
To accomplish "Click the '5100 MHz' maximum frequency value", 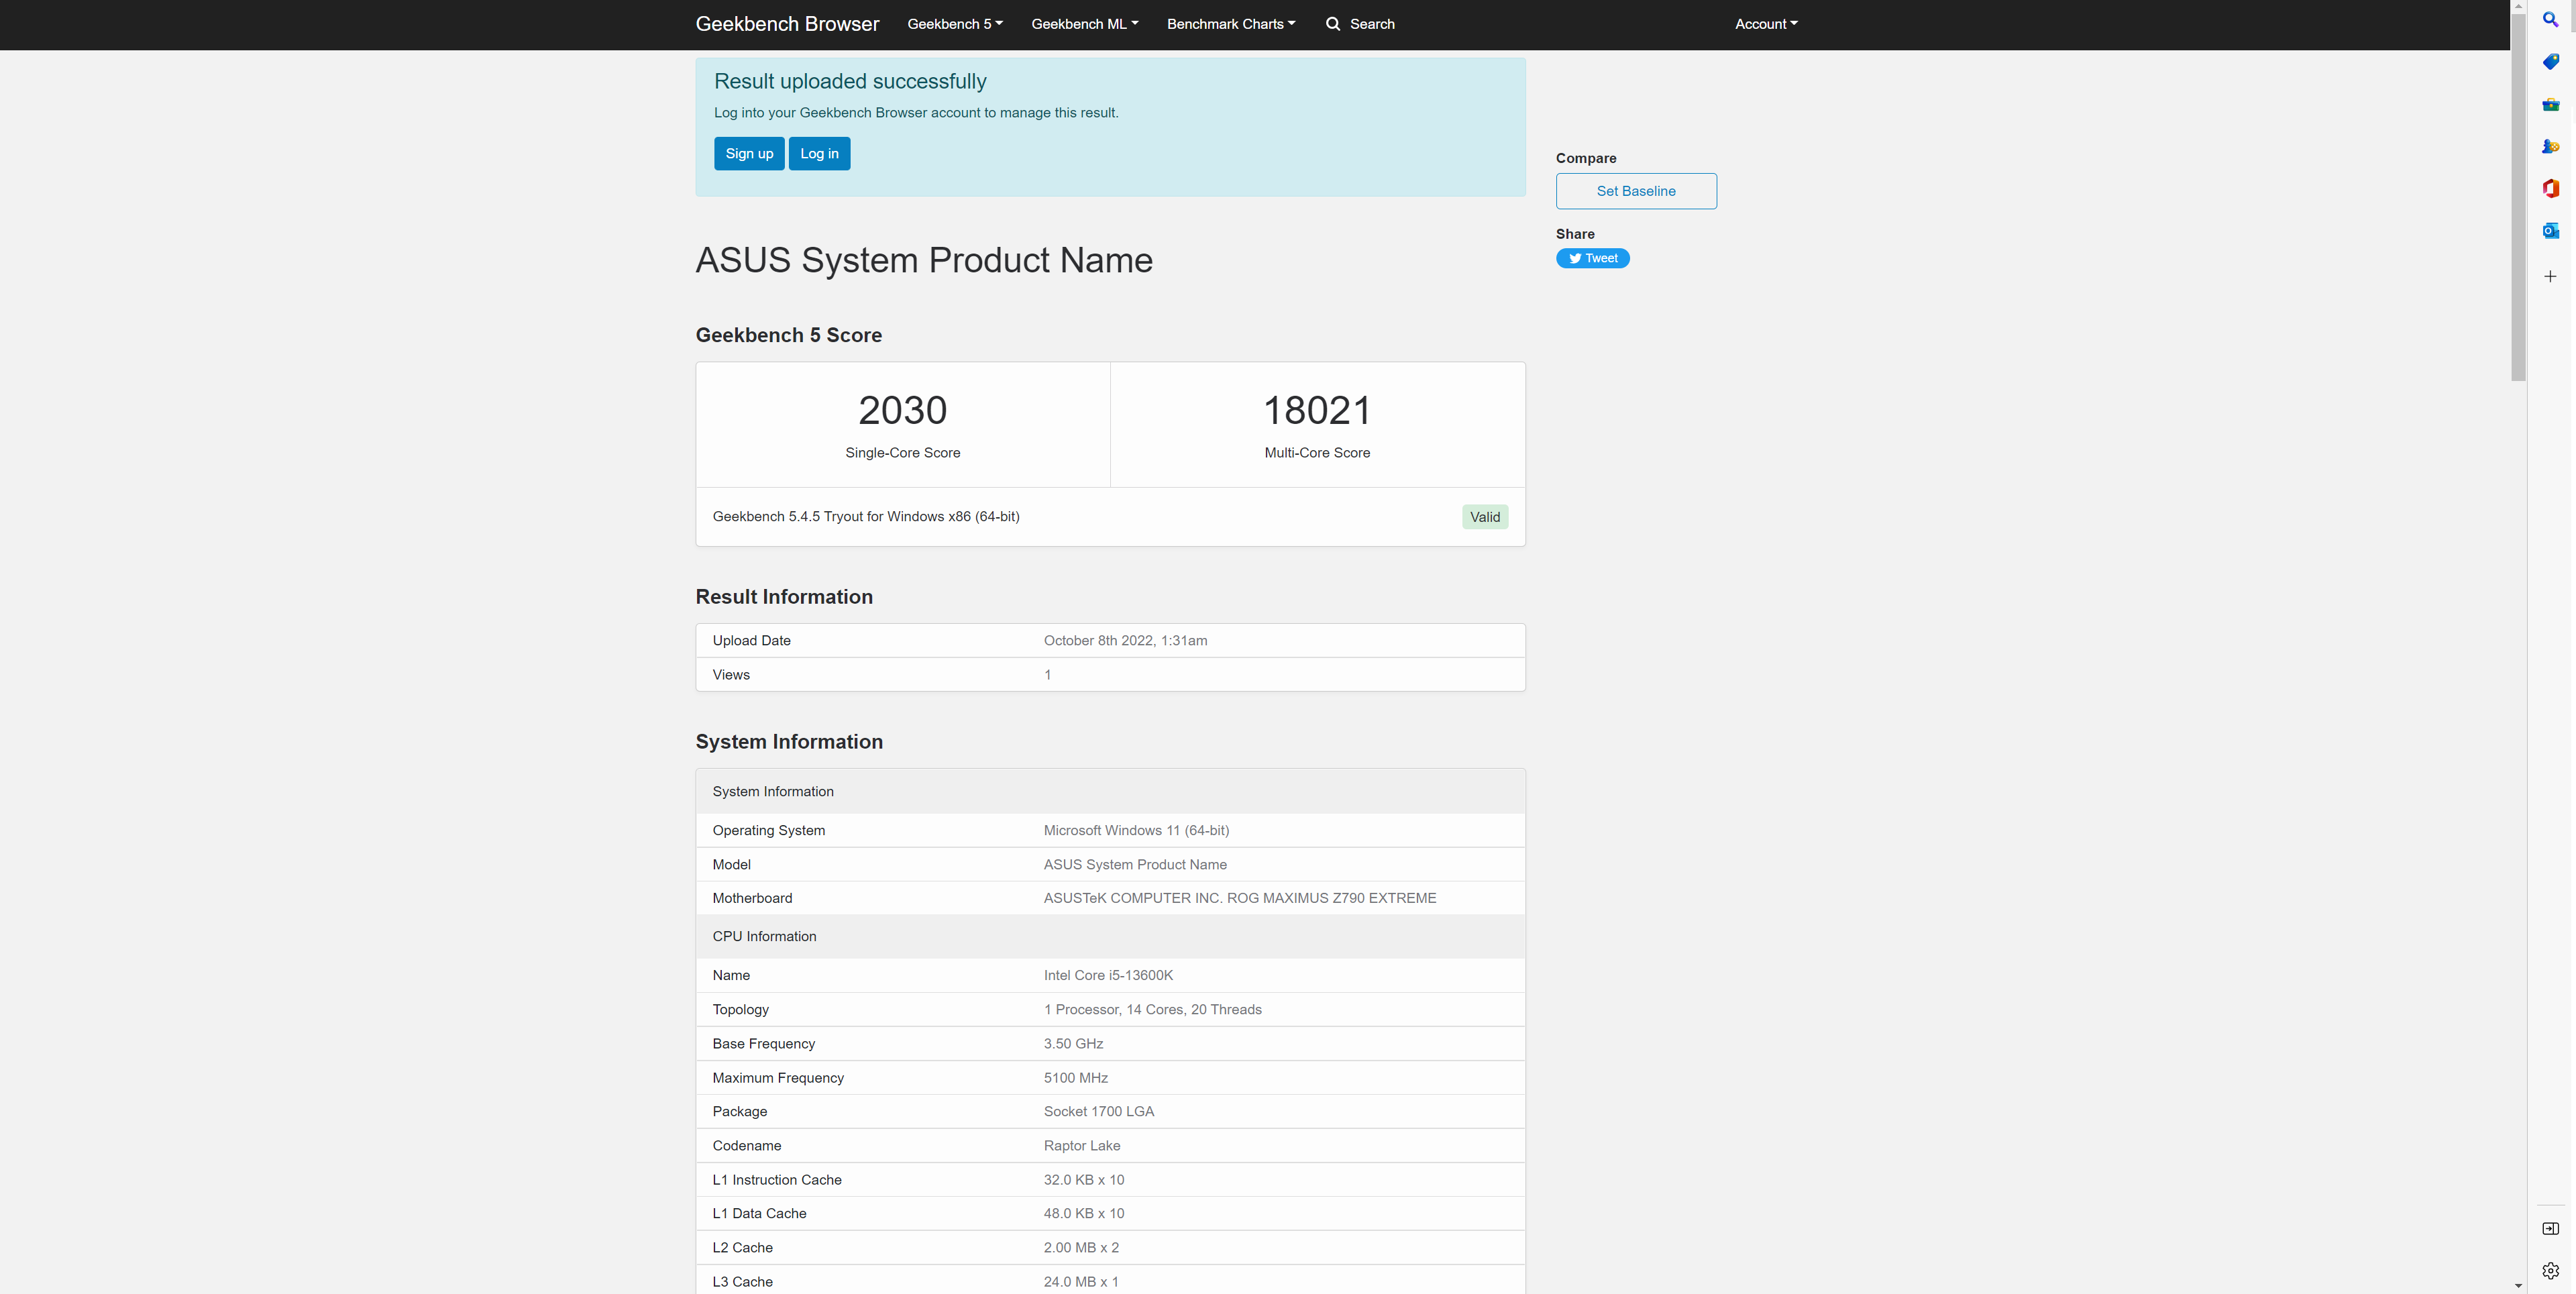I will [x=1075, y=1078].
